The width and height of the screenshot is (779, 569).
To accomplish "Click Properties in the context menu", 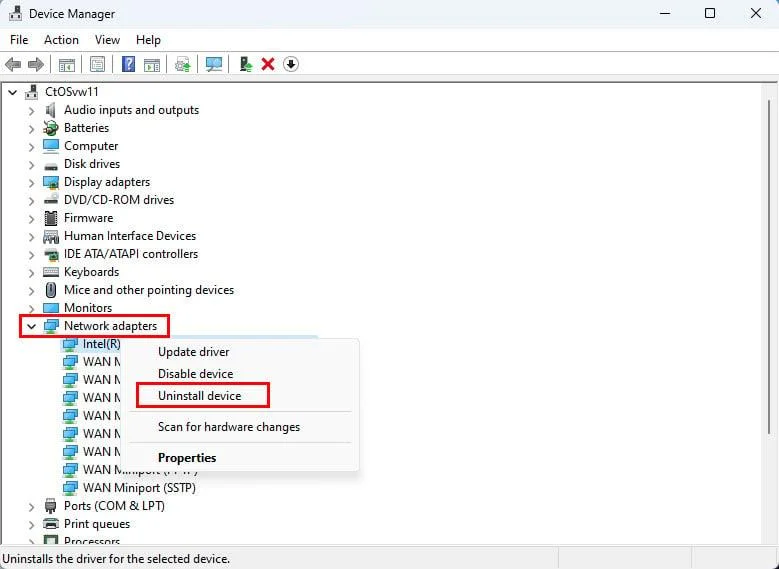I will [187, 458].
